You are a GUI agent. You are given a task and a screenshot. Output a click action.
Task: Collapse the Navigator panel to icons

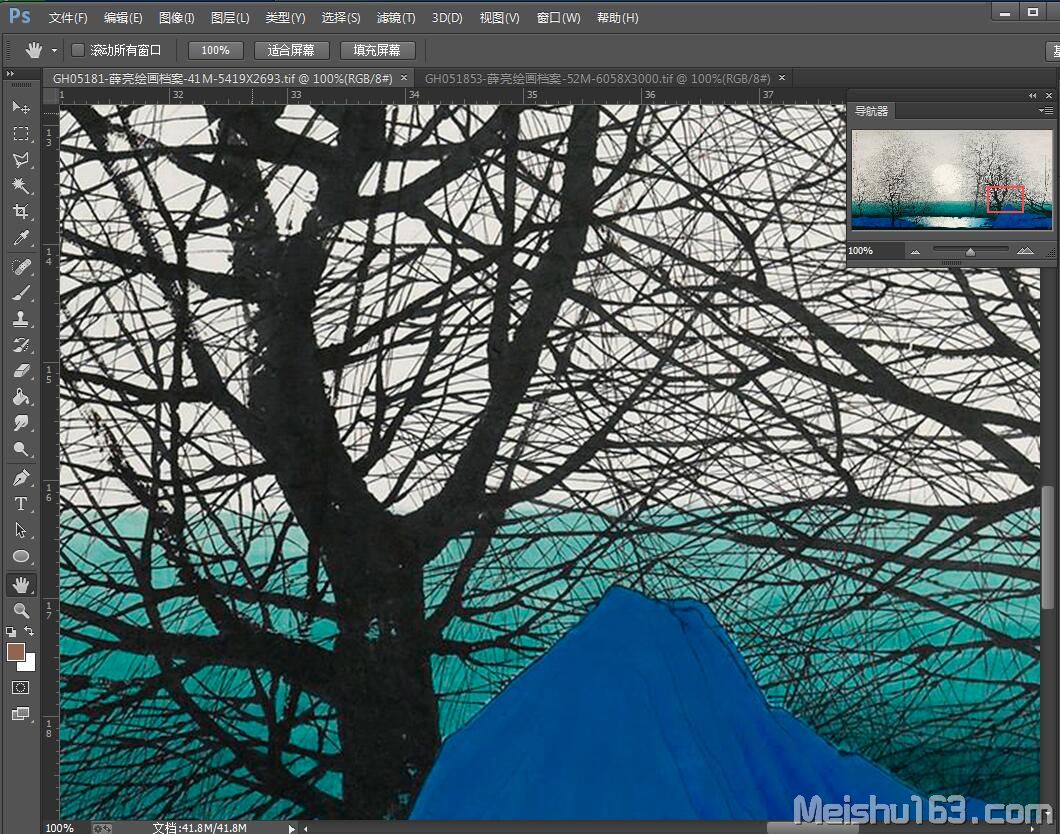pos(1032,95)
